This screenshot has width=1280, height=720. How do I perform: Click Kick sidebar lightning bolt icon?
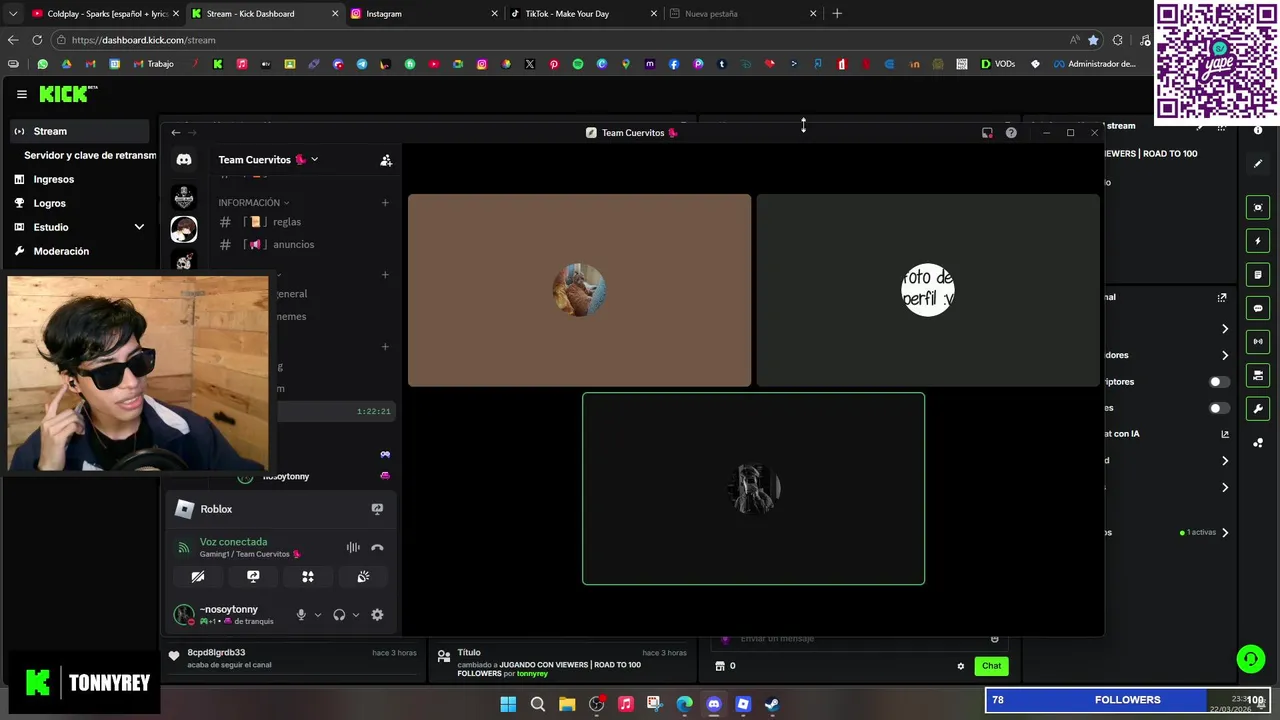(1258, 241)
